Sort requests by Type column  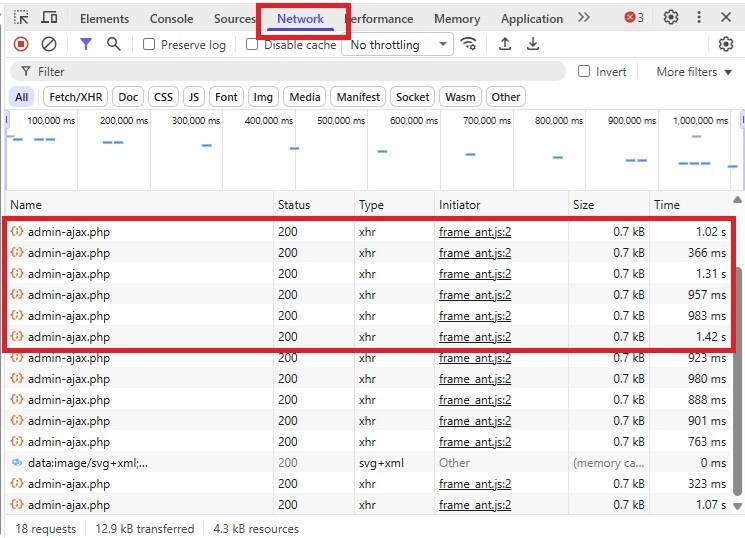point(394,205)
